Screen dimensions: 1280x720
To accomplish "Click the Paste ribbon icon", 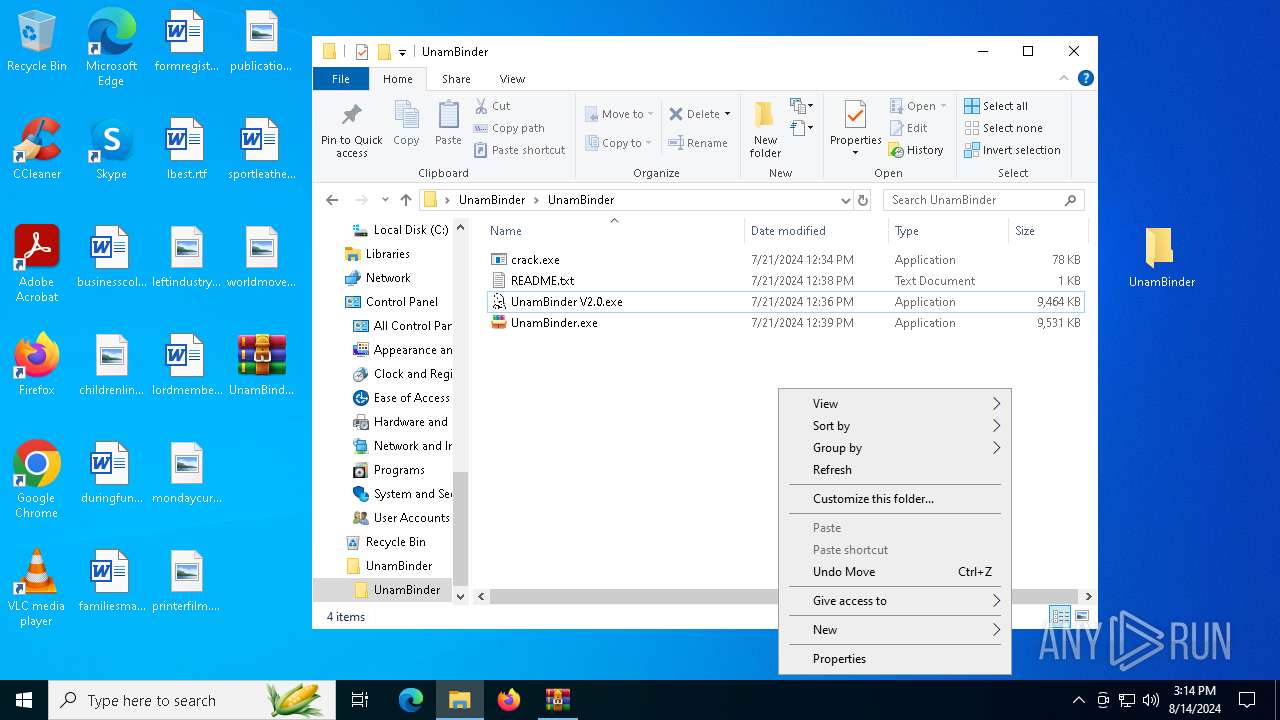I will click(x=448, y=115).
